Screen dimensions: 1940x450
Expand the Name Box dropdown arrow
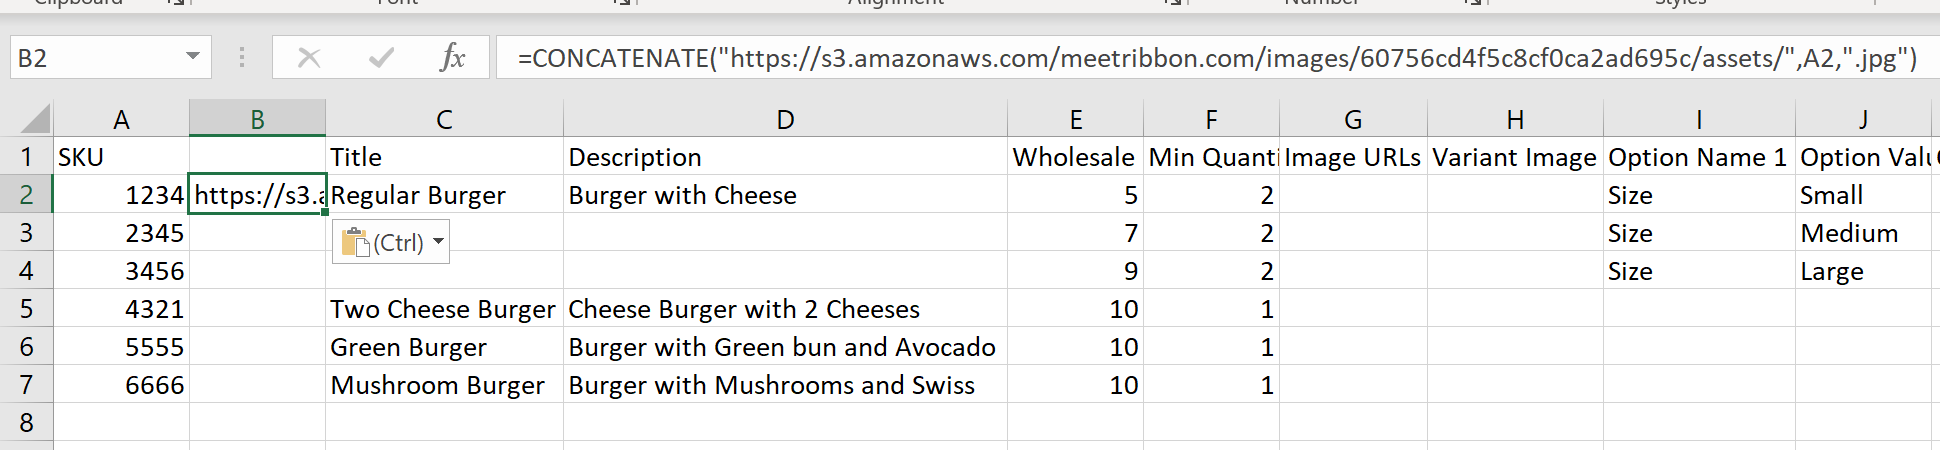click(x=193, y=57)
